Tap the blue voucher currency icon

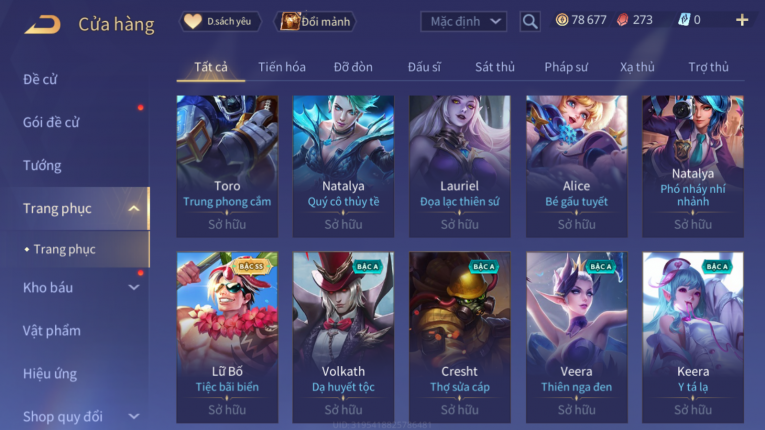(x=684, y=20)
